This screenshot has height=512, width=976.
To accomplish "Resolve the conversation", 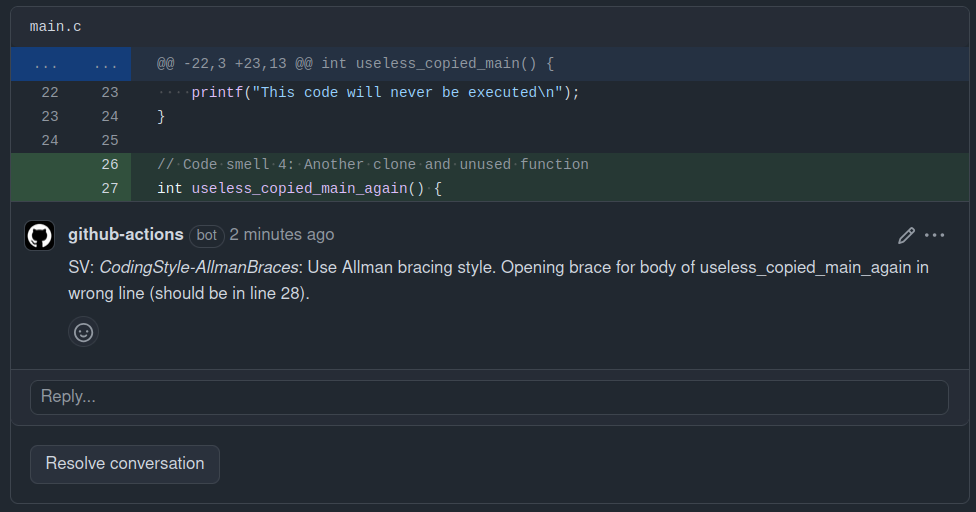I will click(x=124, y=464).
